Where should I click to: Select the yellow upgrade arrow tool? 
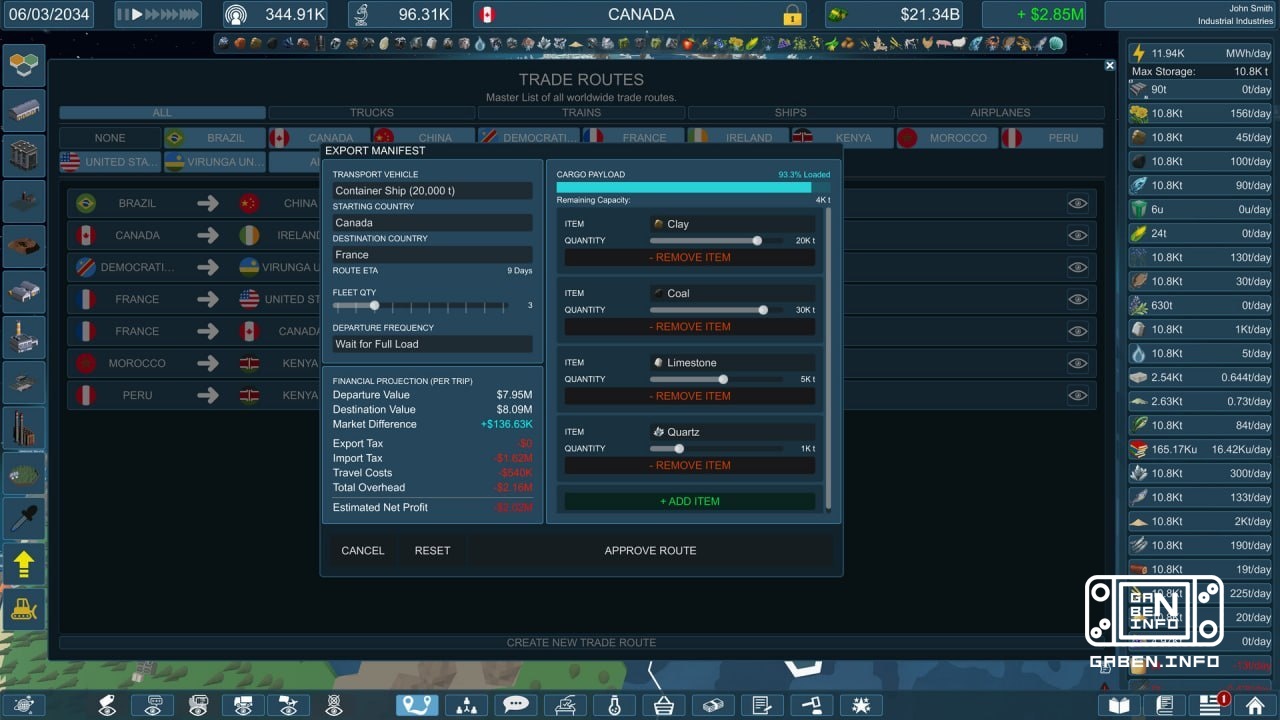[x=24, y=564]
